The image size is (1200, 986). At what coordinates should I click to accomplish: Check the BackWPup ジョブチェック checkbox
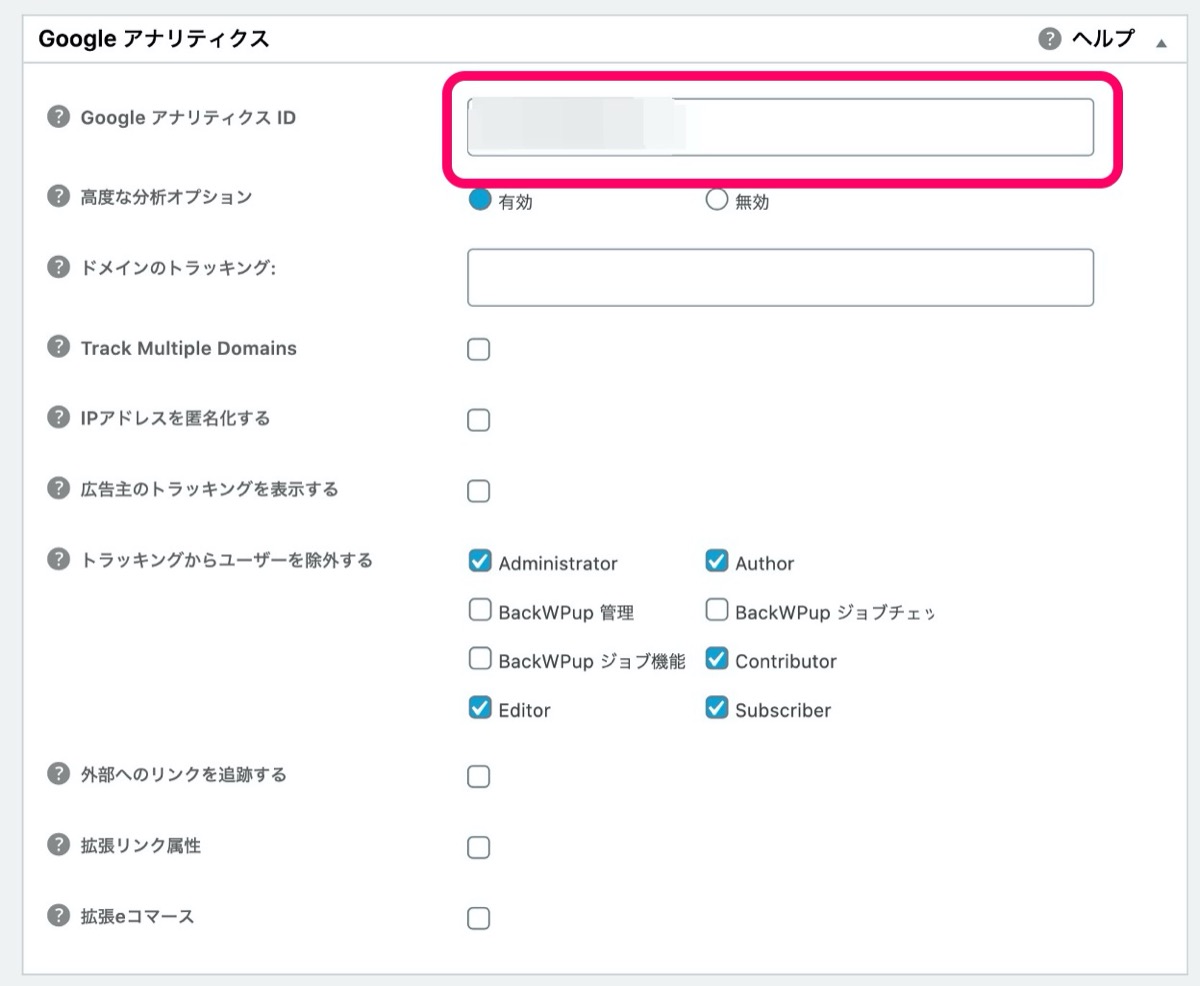tap(716, 610)
